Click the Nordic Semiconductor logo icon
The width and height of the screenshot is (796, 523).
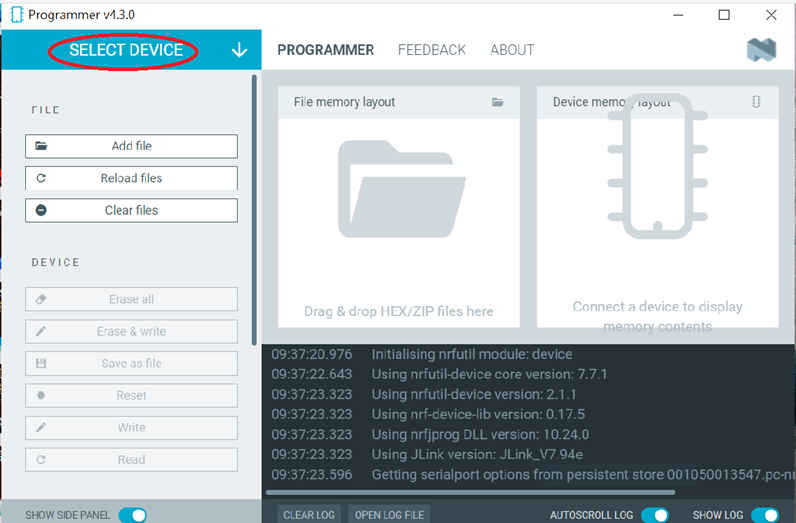pos(761,50)
